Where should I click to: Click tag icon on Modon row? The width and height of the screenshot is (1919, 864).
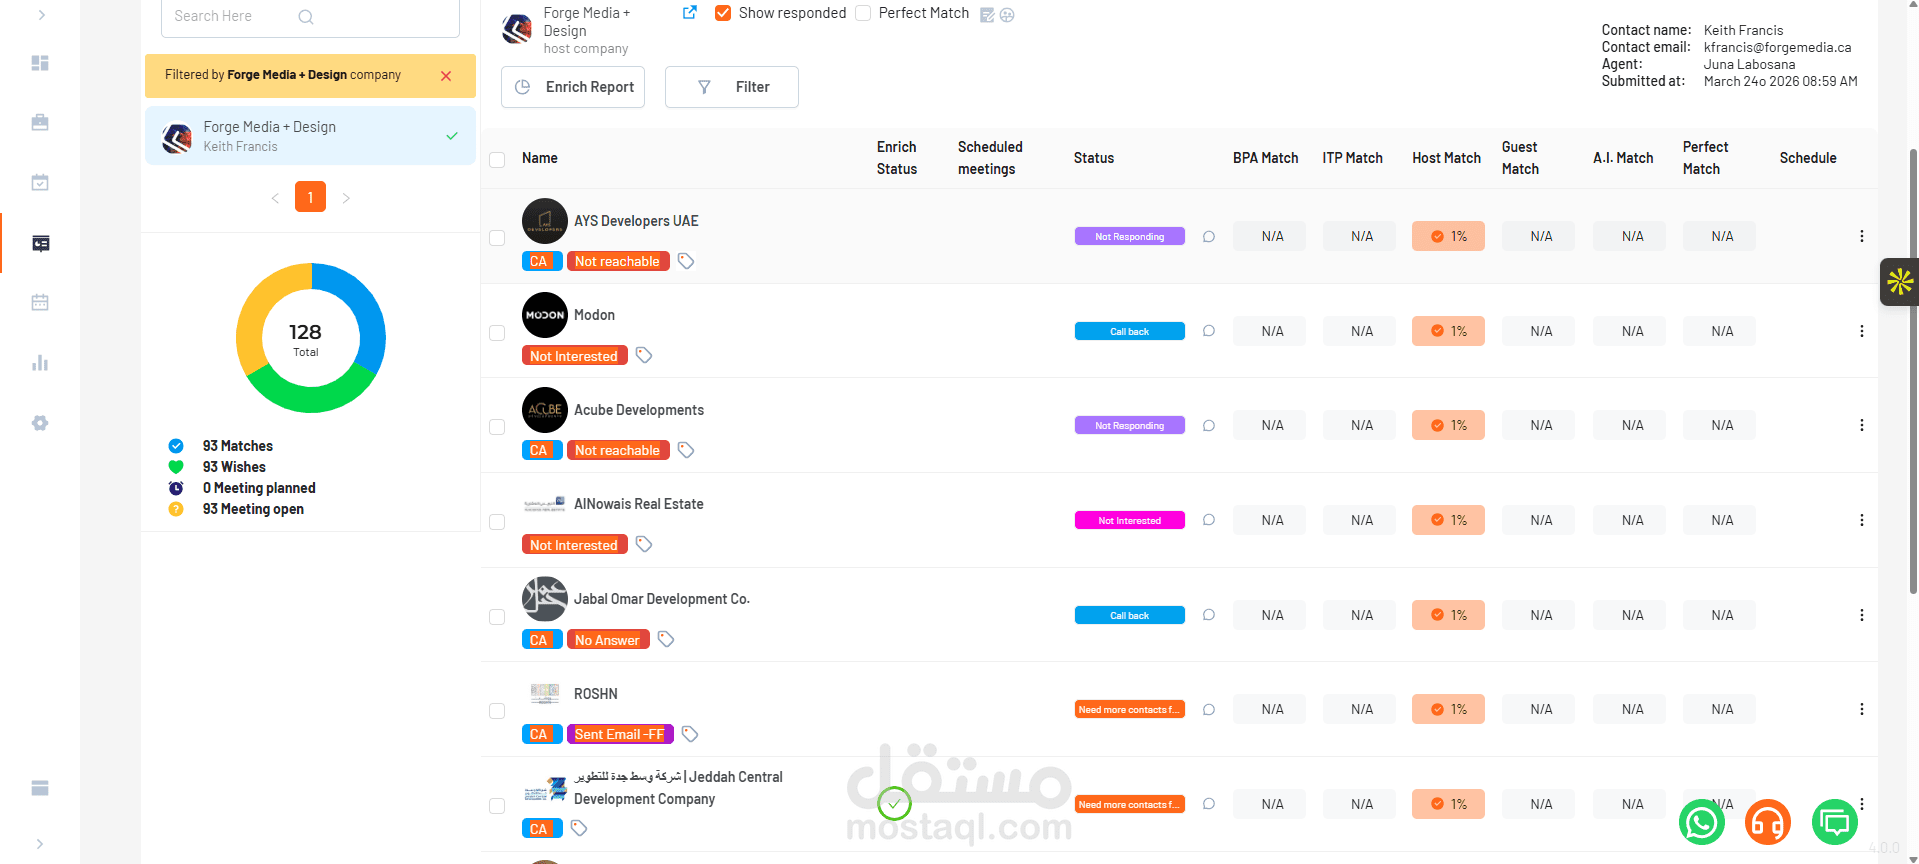click(644, 355)
